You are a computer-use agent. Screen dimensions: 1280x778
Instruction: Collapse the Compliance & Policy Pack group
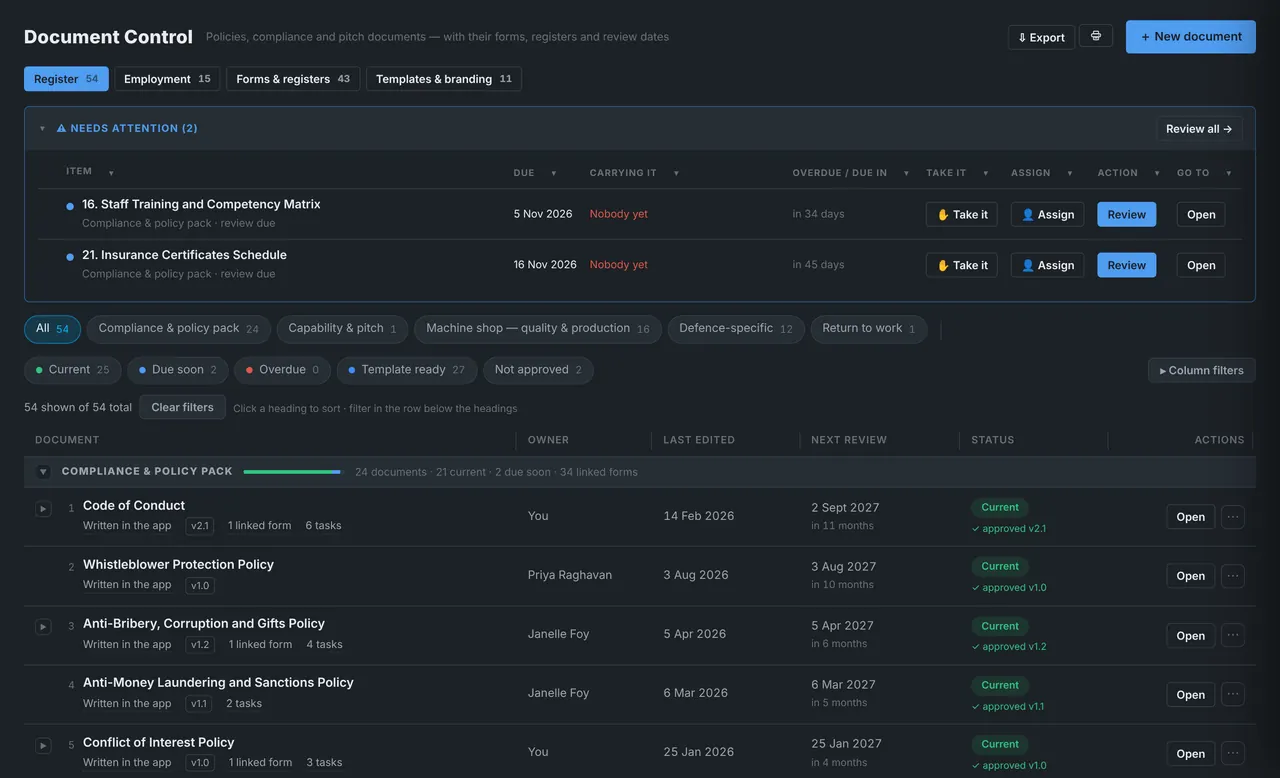tap(43, 472)
